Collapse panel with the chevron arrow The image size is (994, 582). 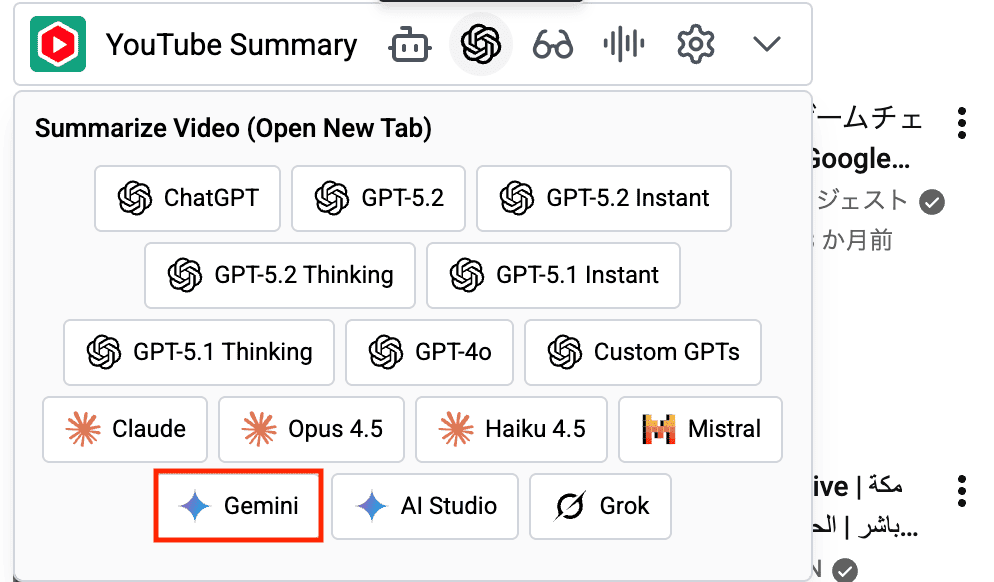[767, 45]
